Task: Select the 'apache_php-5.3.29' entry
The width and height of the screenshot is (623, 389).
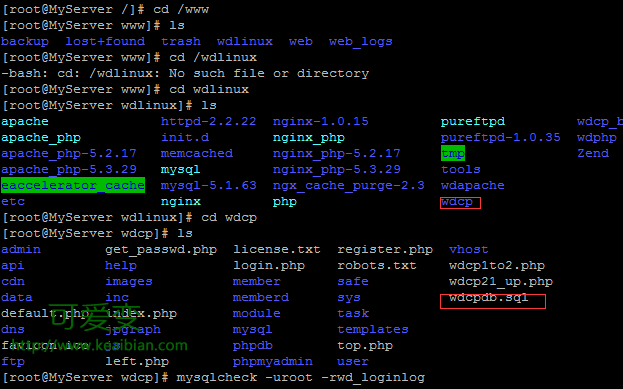Action: 69,170
